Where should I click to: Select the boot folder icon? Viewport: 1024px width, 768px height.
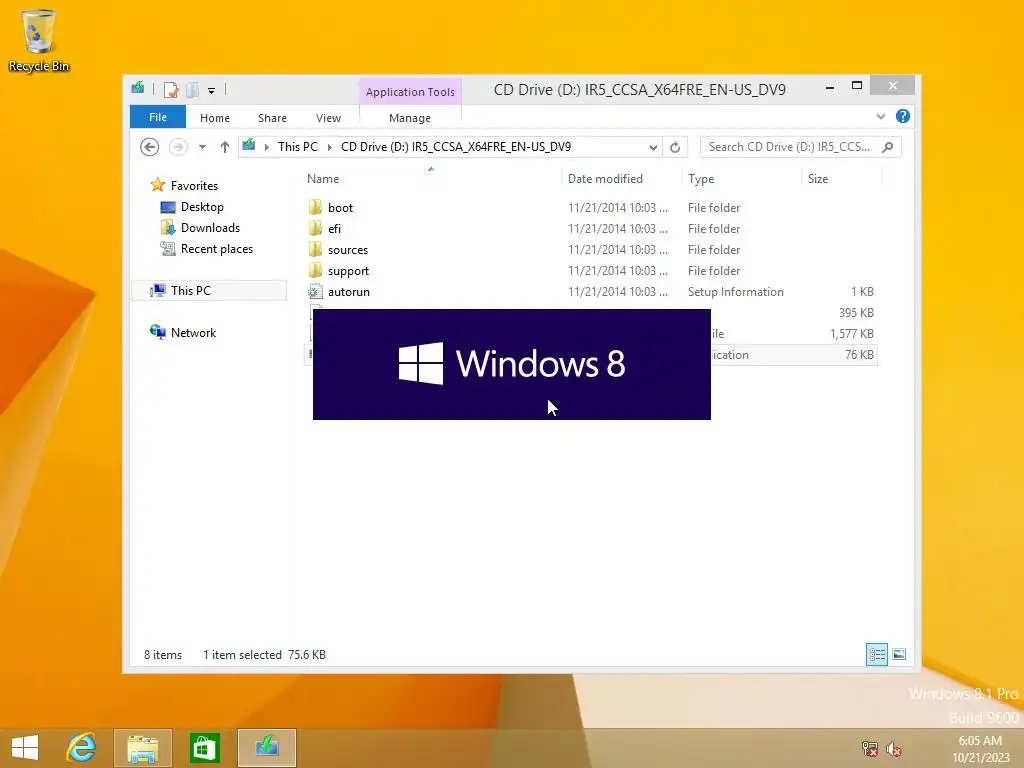point(315,208)
